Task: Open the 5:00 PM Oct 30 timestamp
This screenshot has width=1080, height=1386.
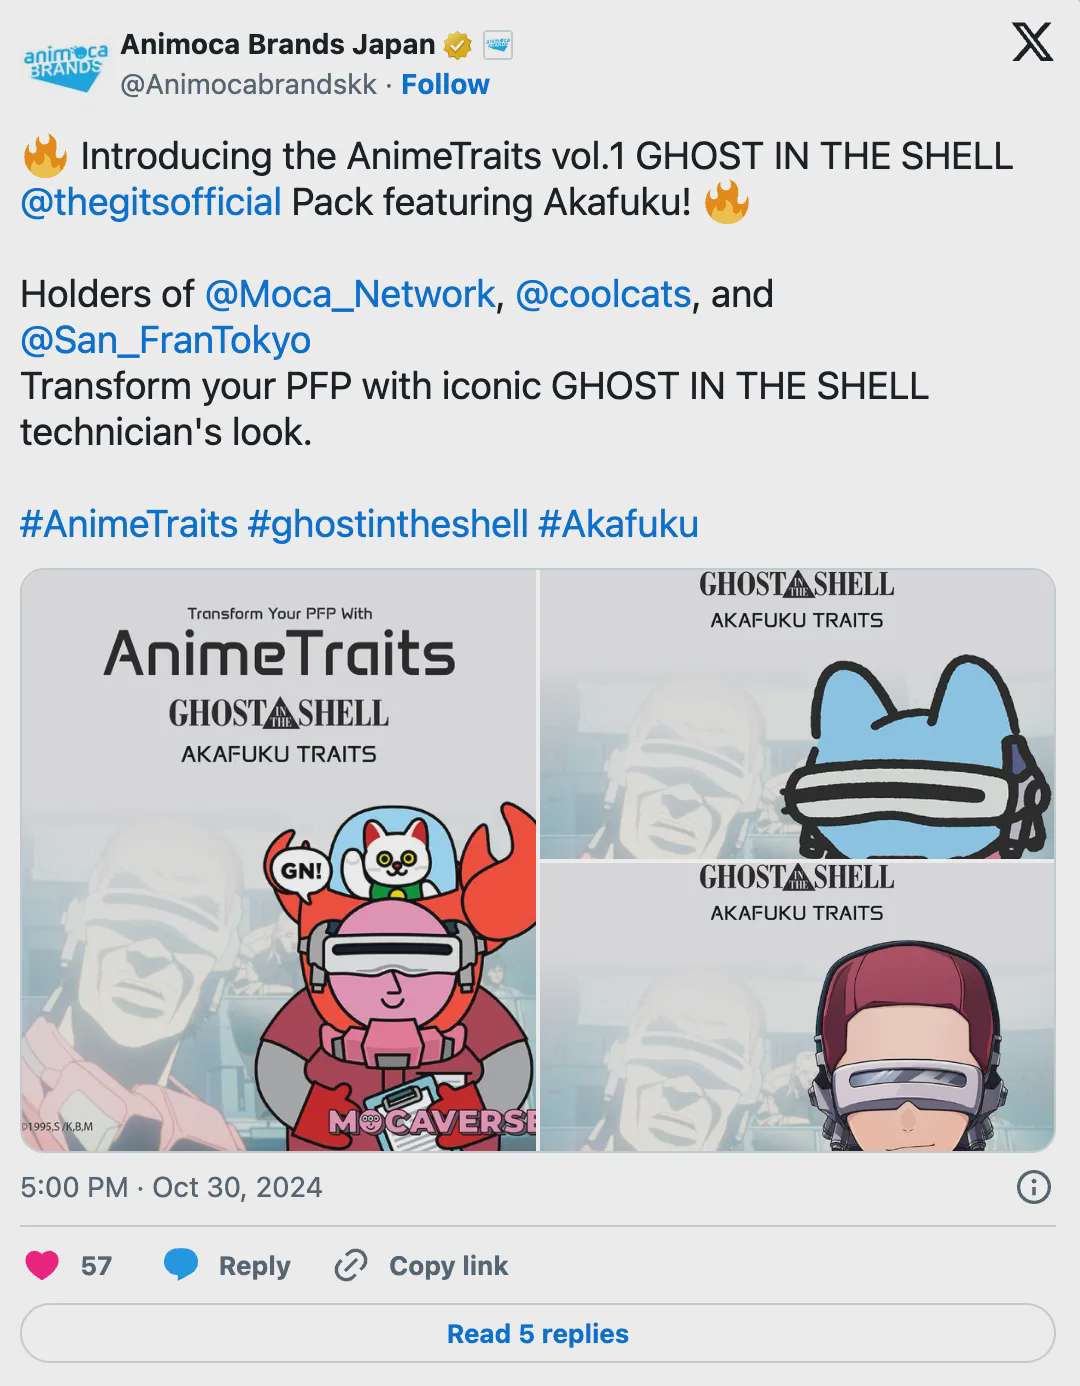Action: coord(171,1187)
